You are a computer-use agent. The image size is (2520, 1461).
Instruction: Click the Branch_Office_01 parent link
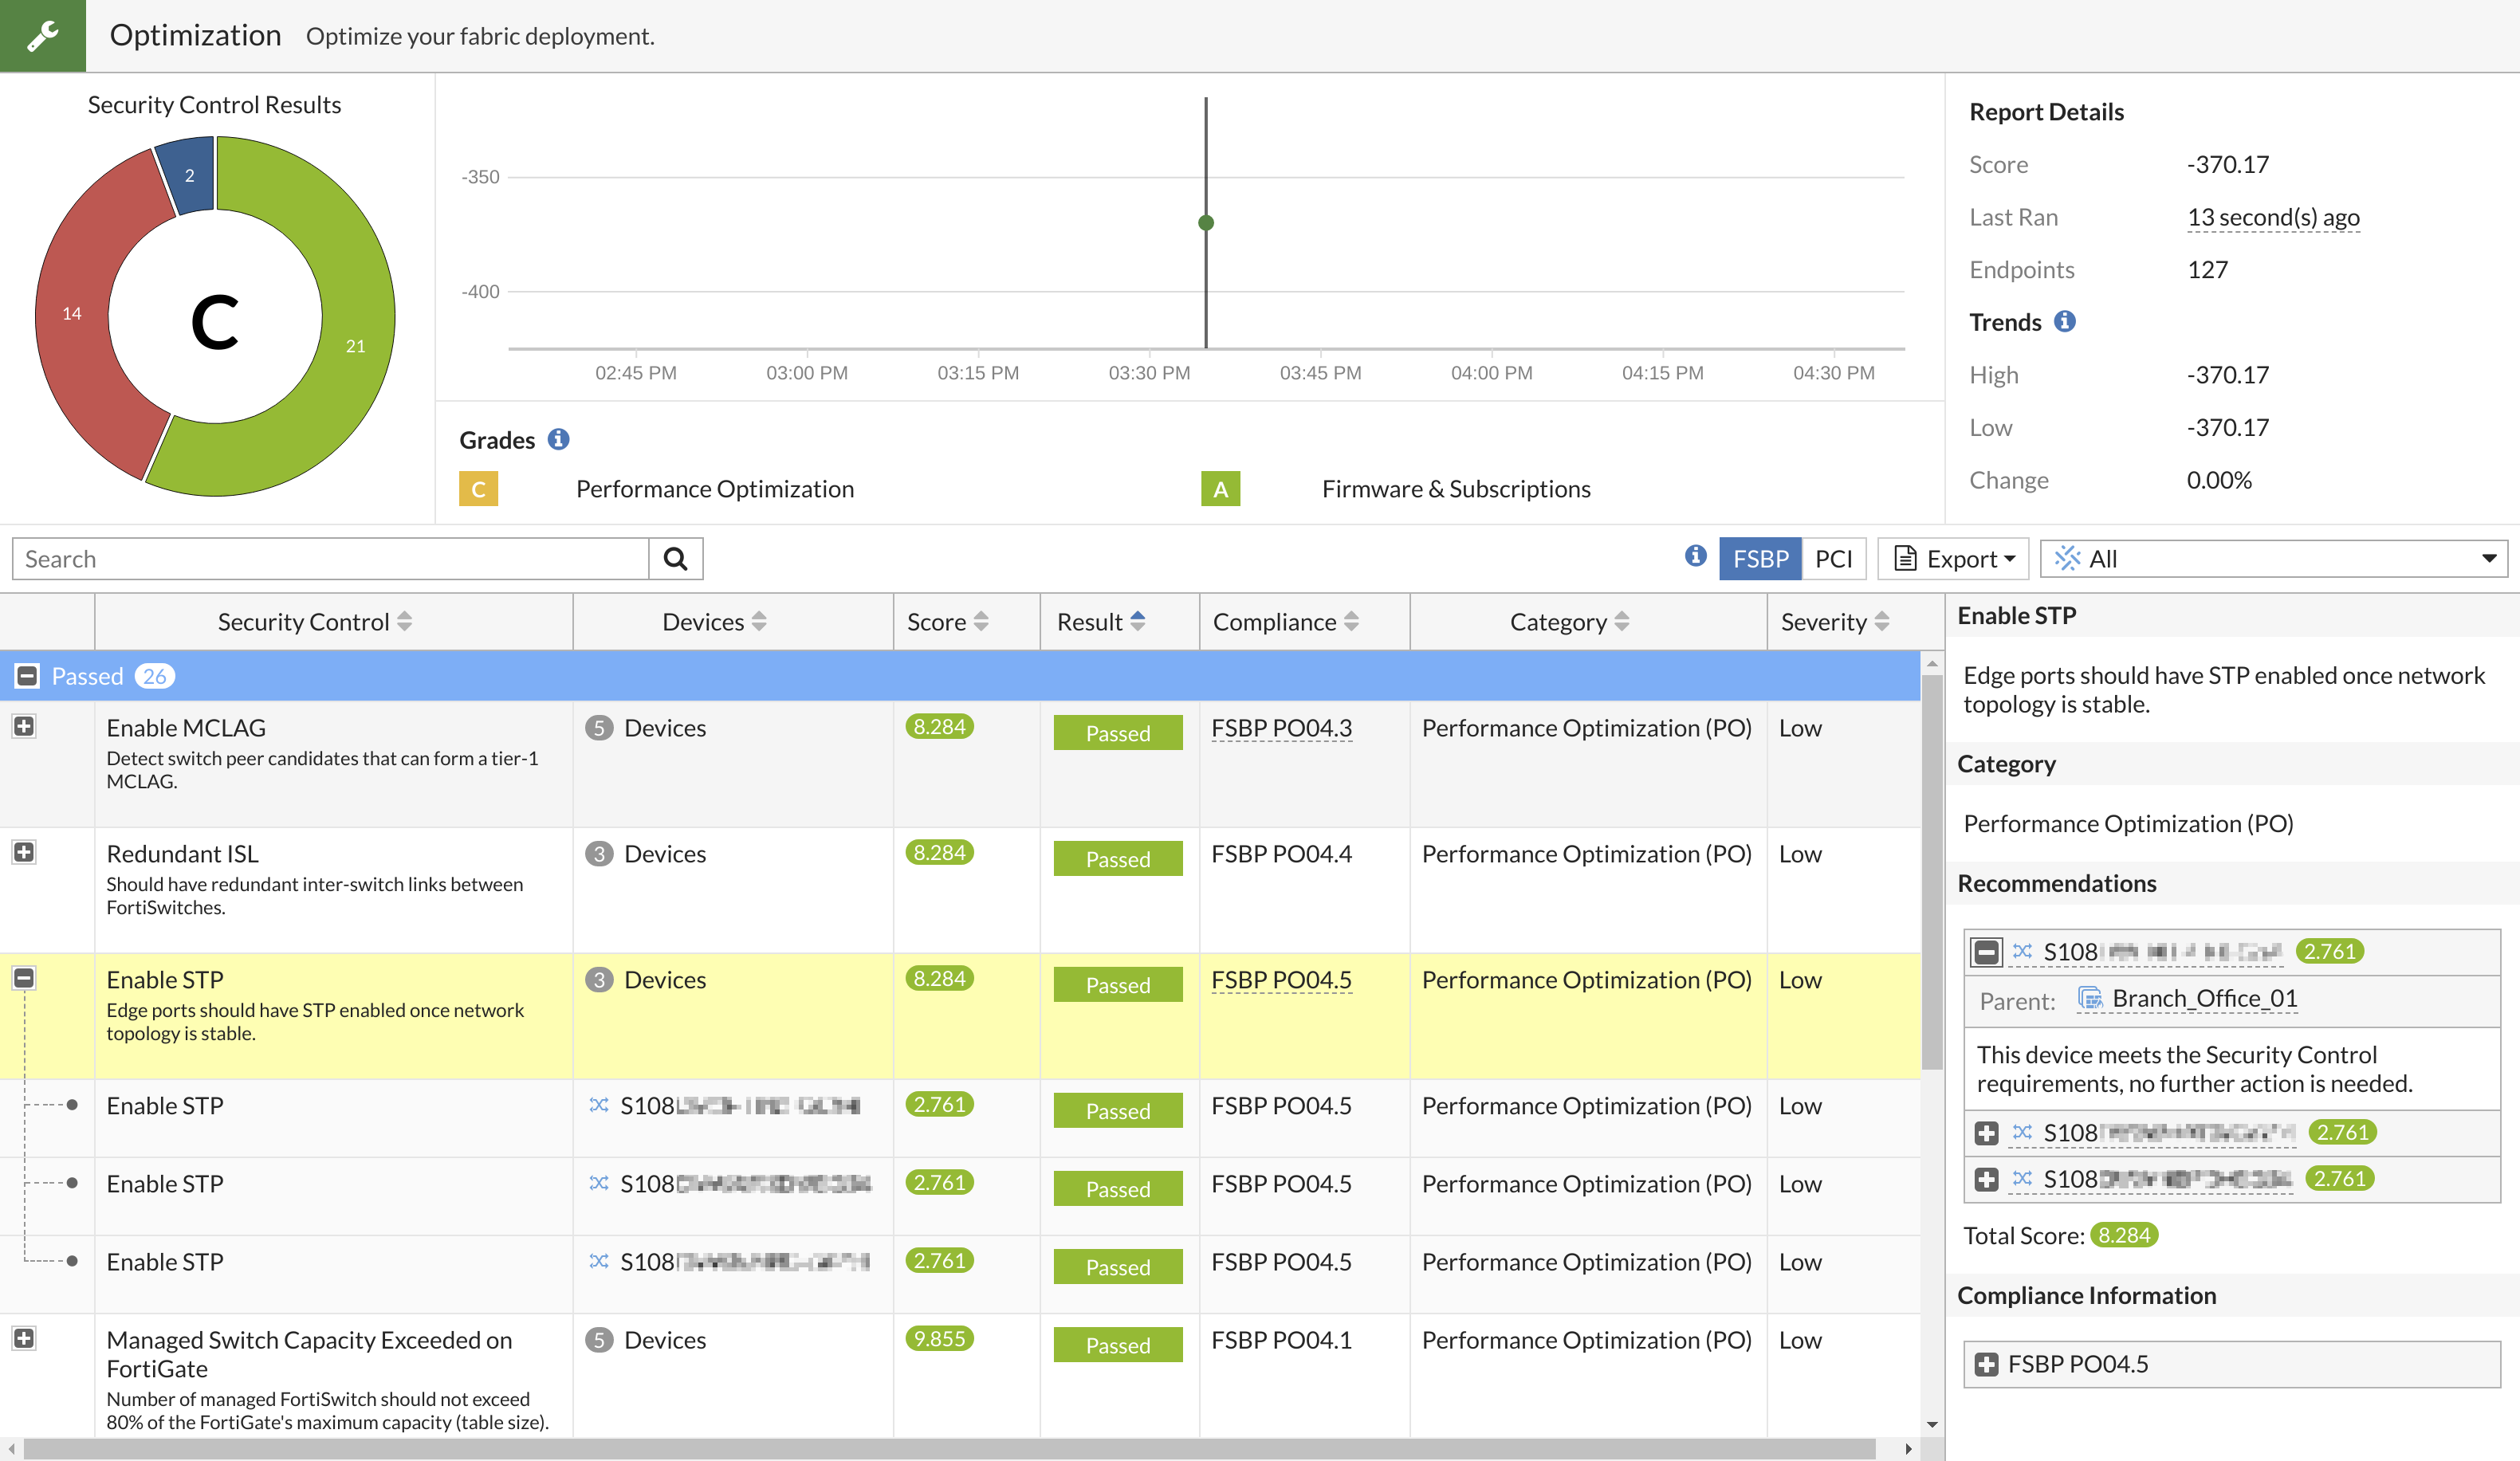(2206, 998)
